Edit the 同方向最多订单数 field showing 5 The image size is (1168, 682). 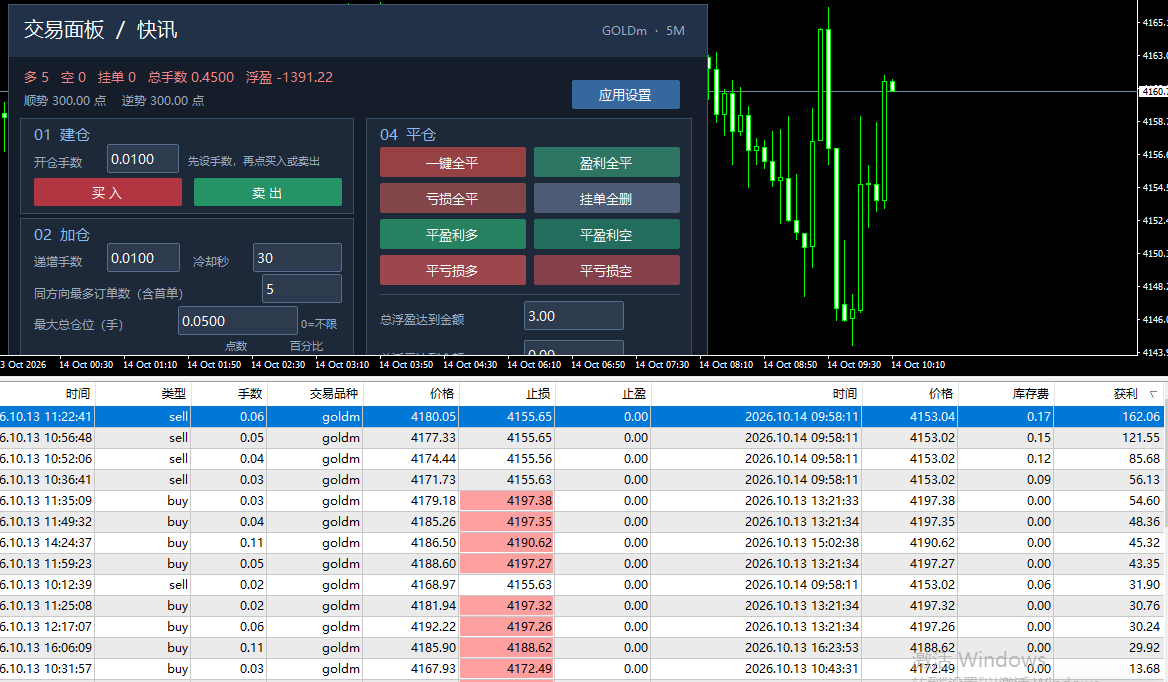coord(302,289)
